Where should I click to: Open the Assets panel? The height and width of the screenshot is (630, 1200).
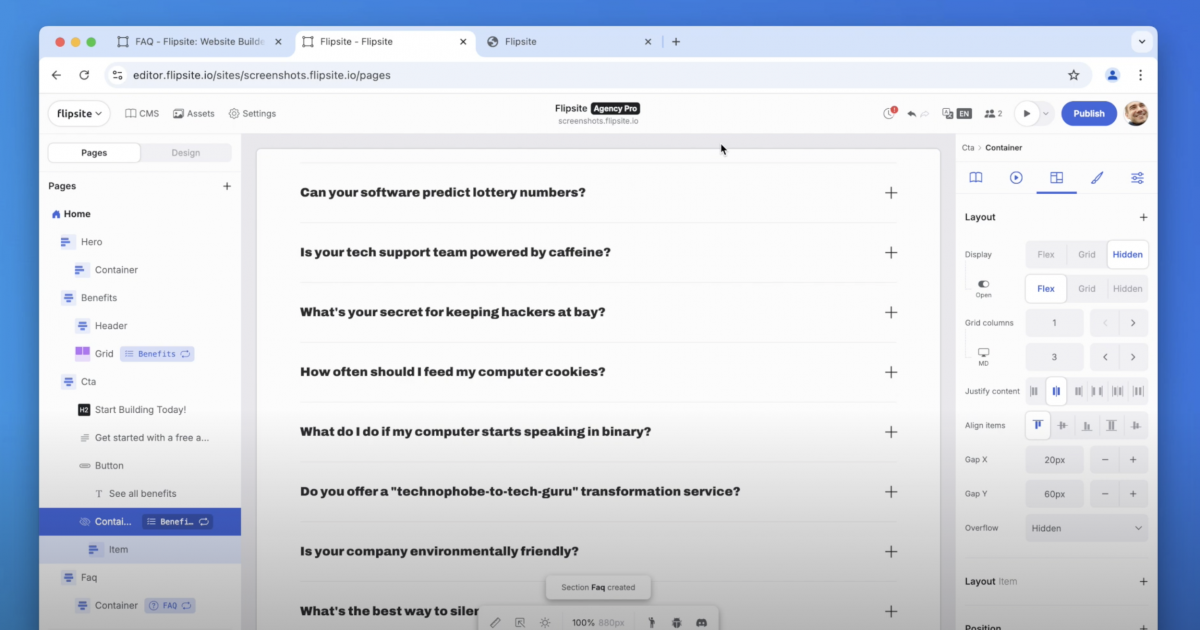193,113
